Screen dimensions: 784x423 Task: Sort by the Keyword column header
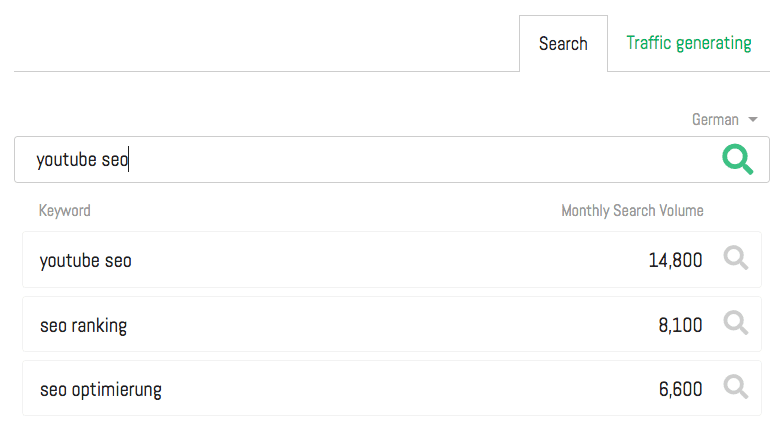65,211
